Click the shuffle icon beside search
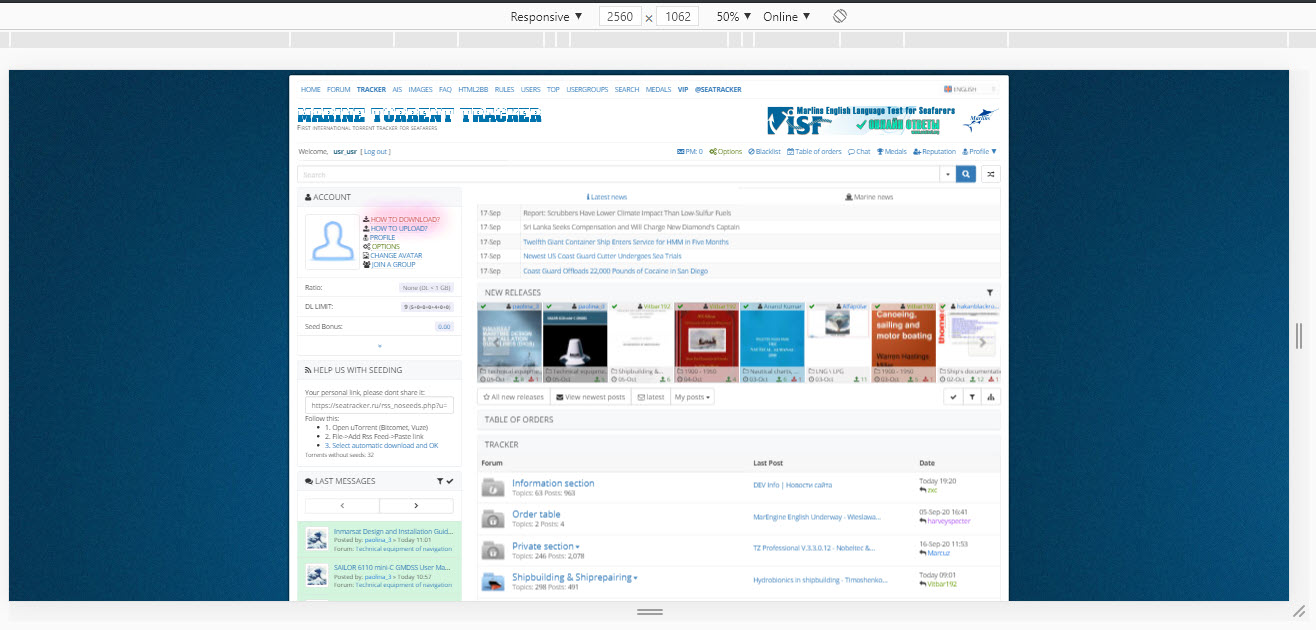The width and height of the screenshot is (1316, 630). 990,174
